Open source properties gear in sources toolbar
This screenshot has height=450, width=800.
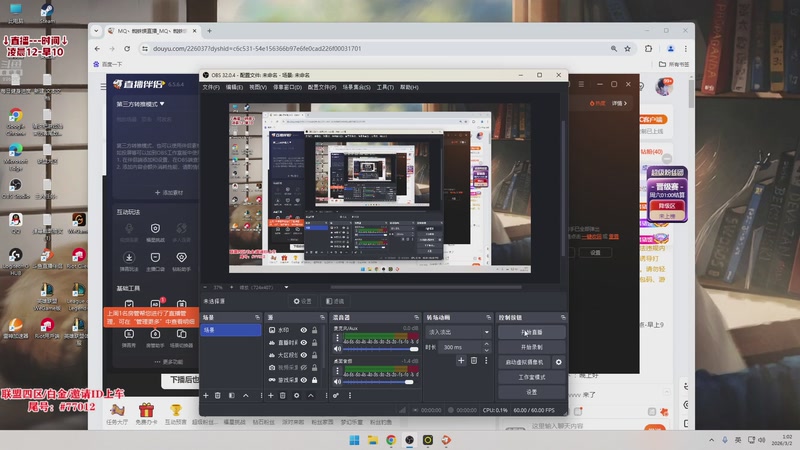(x=296, y=395)
